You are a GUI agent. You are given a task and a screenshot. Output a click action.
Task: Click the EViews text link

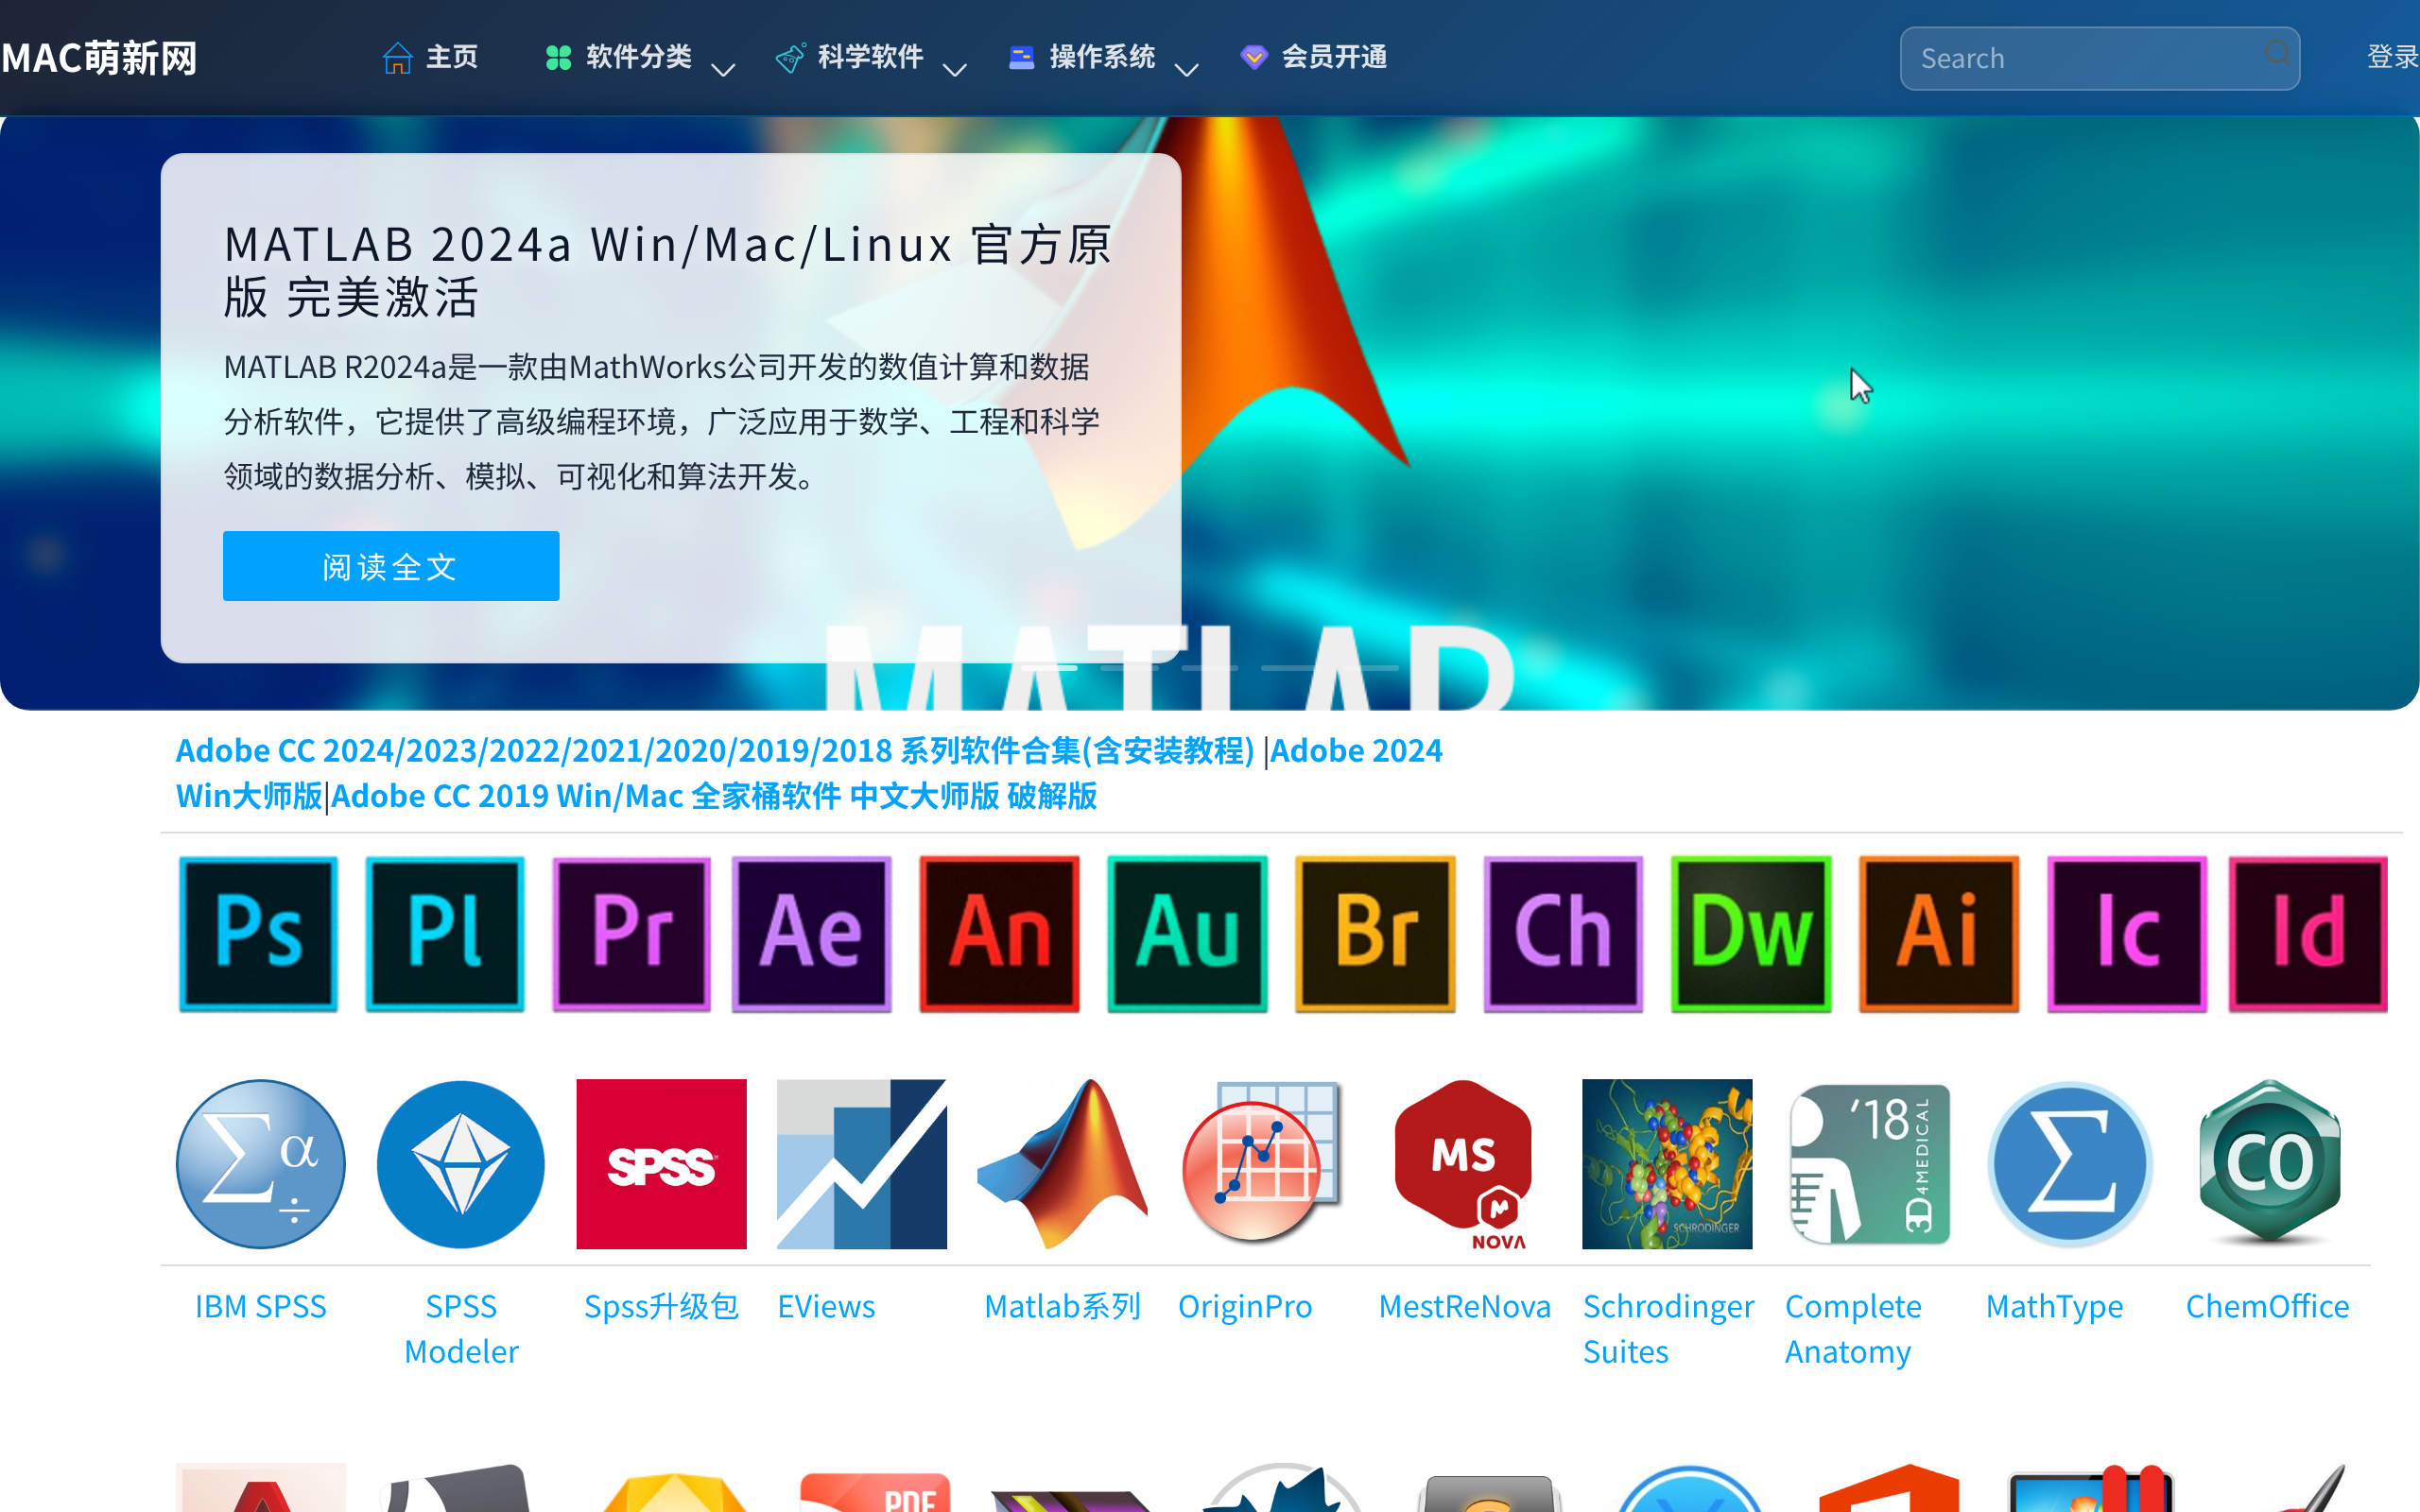[x=826, y=1306]
